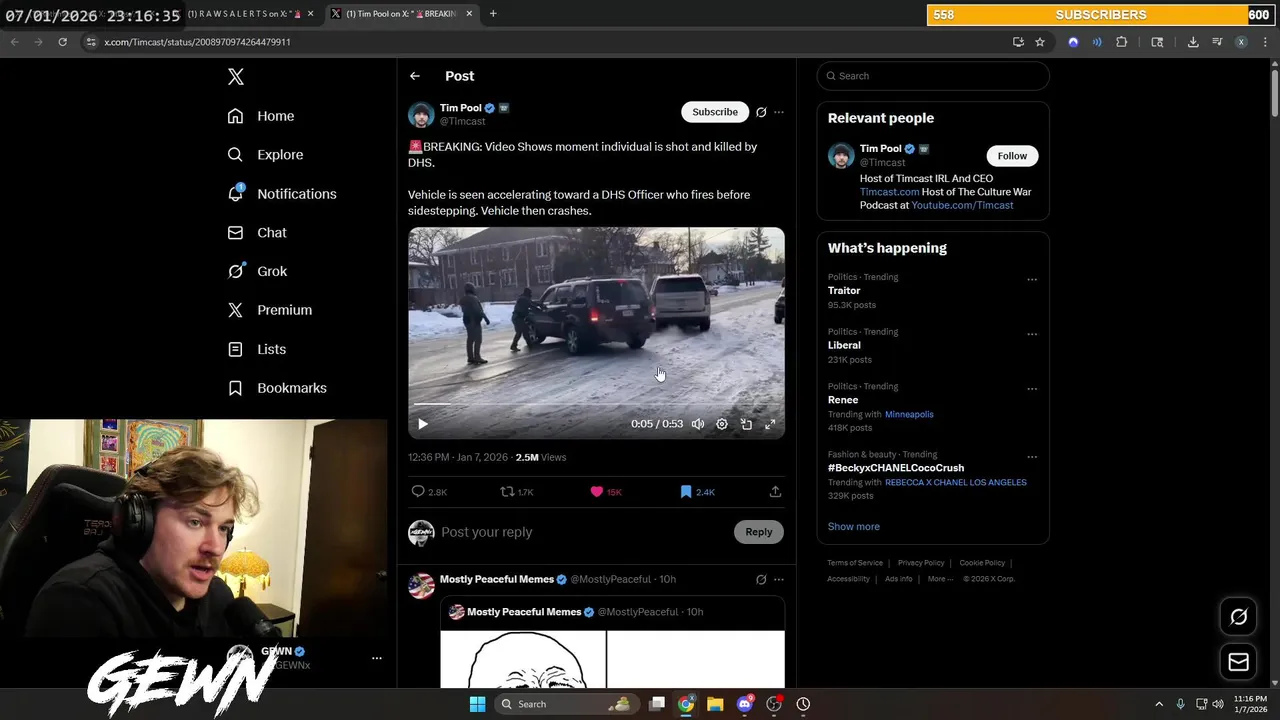The height and width of the screenshot is (720, 1280).
Task: Click the Grok icon on the Mostly Peaceful Memes reply
Action: point(761,580)
